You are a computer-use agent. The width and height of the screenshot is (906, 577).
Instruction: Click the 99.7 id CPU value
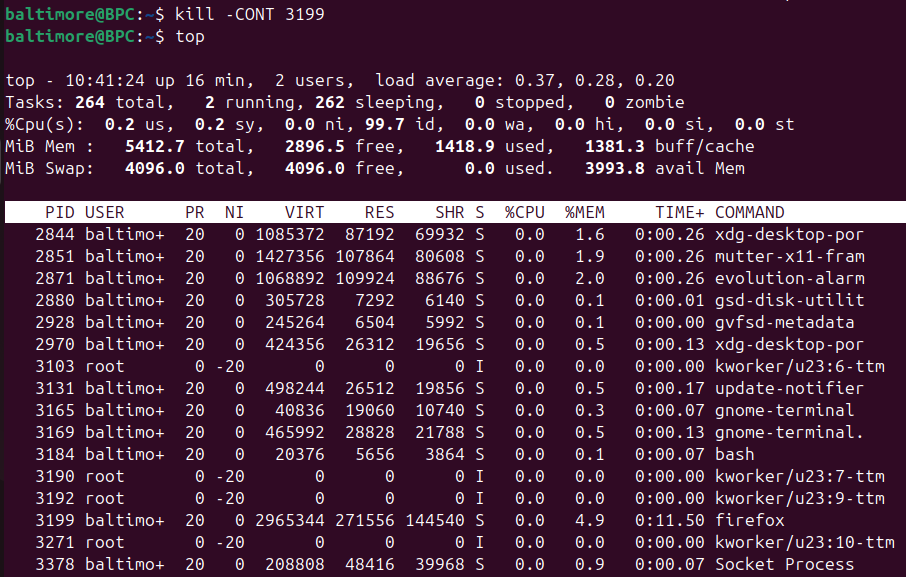click(x=384, y=124)
